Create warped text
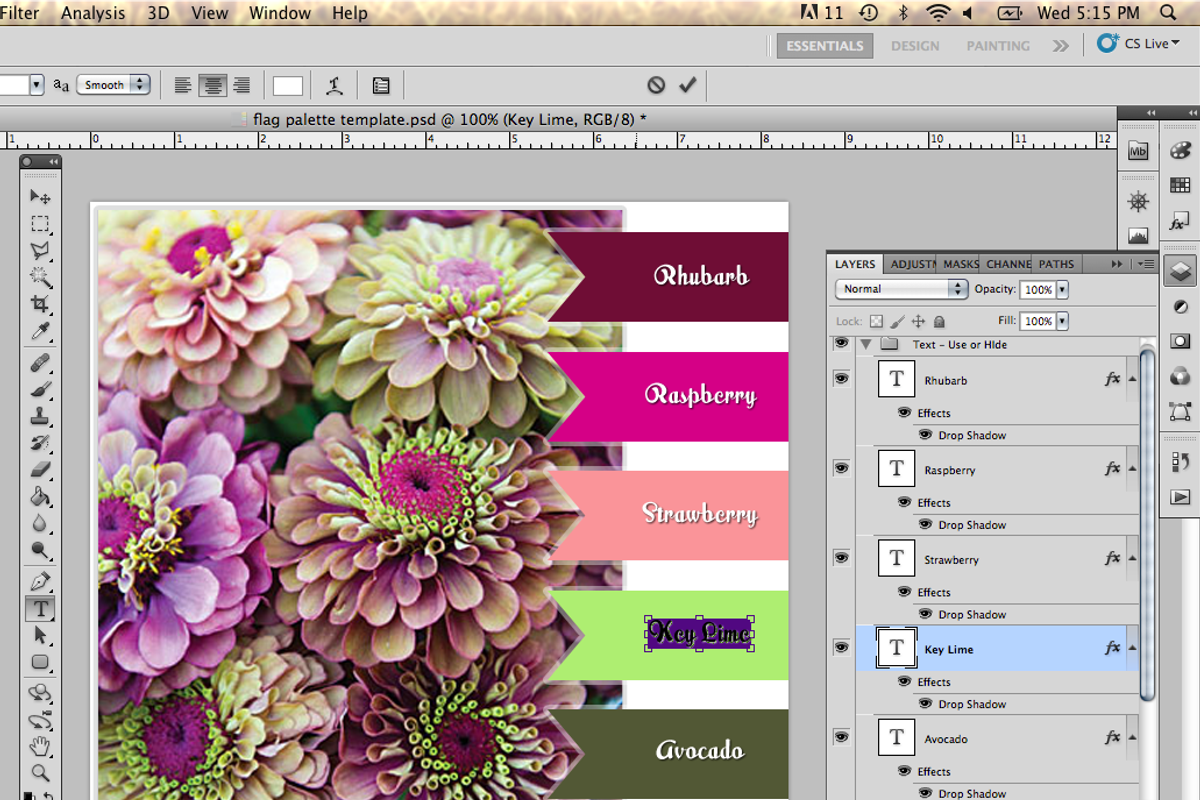This screenshot has width=1200, height=800. tap(335, 86)
